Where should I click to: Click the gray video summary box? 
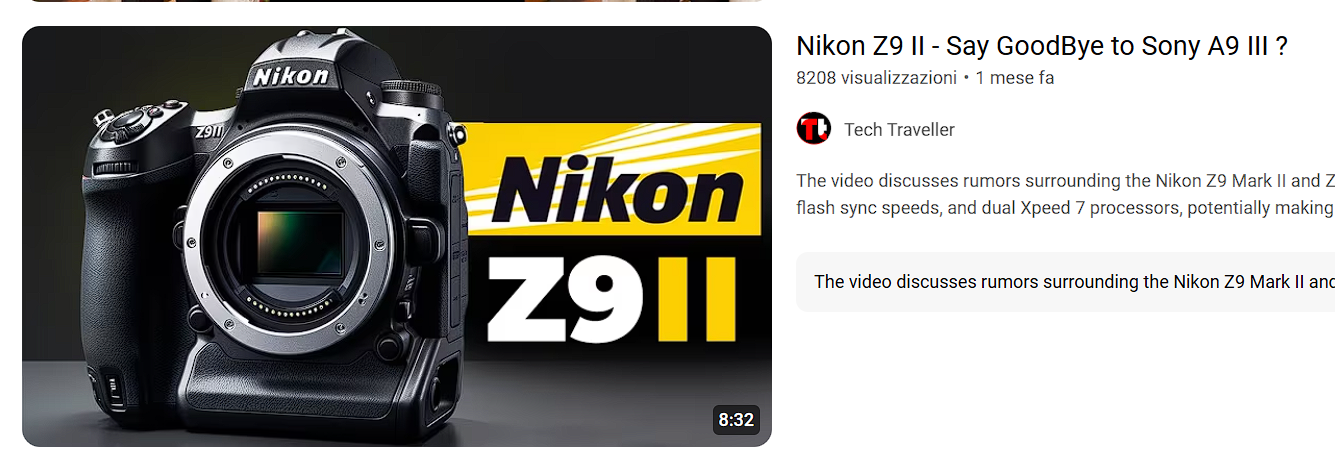[x=1065, y=282]
